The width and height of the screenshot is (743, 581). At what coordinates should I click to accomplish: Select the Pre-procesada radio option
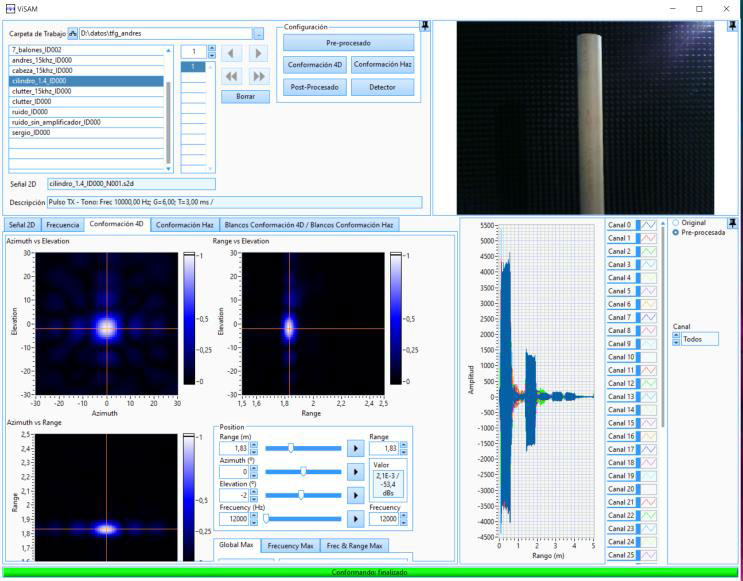click(x=676, y=232)
